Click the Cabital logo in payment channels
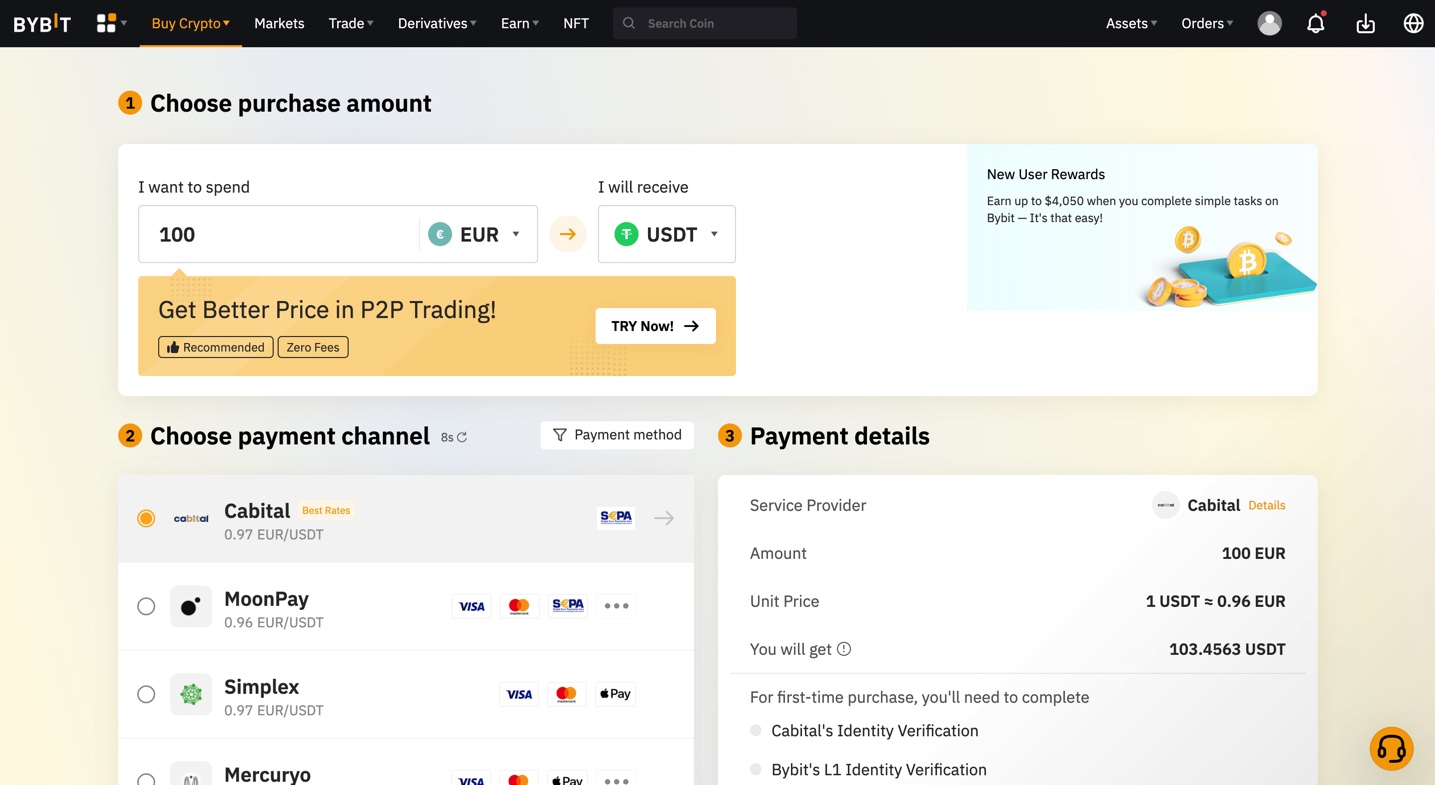Viewport: 1435px width, 785px height. pyautogui.click(x=191, y=518)
